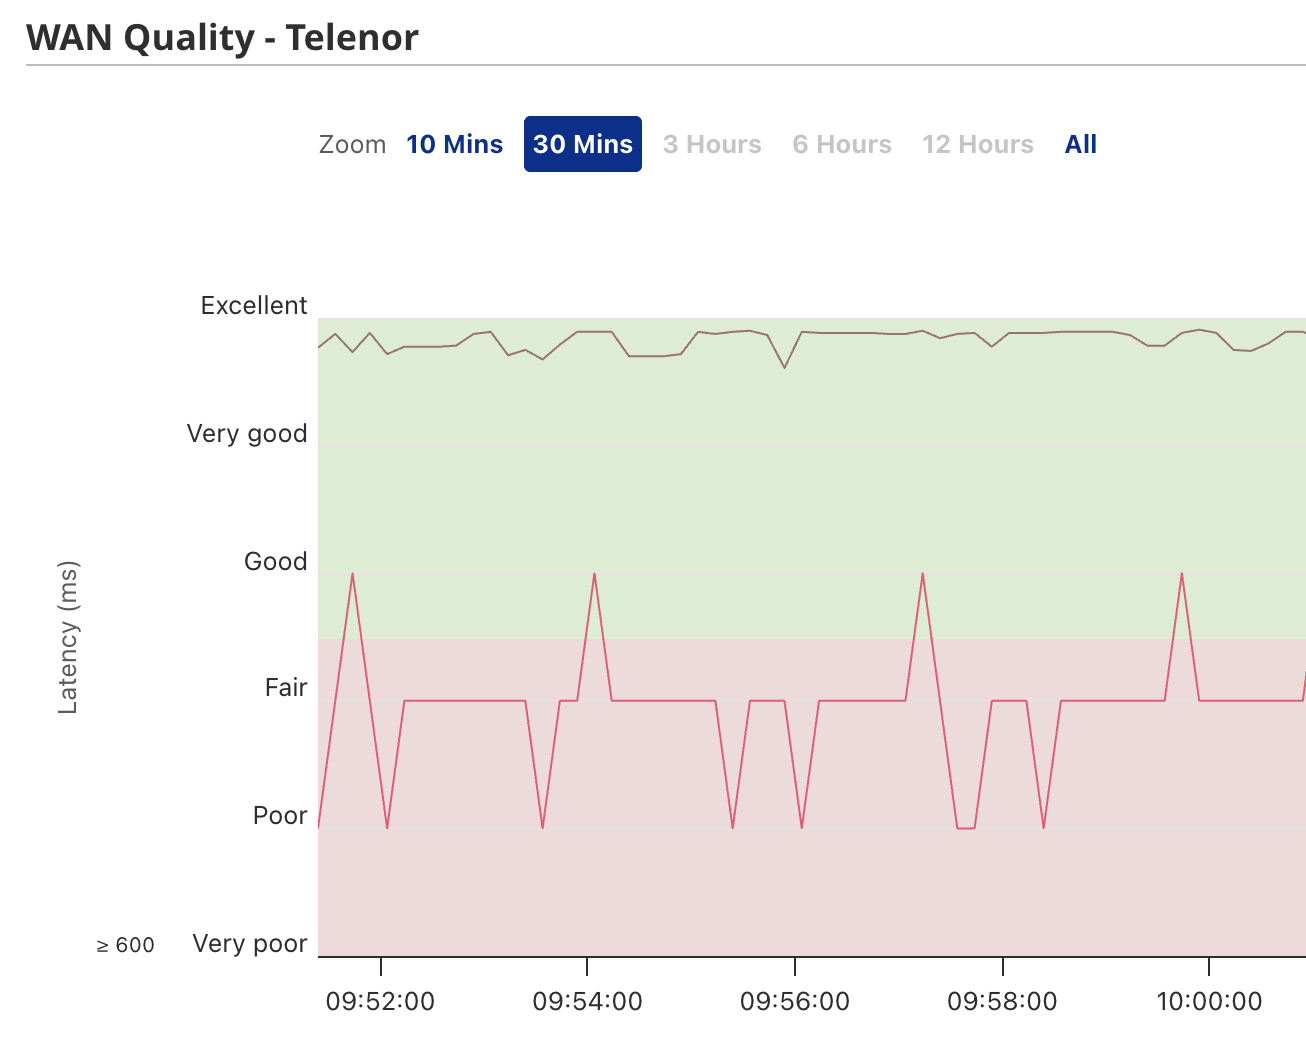The height and width of the screenshot is (1044, 1306).
Task: Click the ≥ 600 latency axis value
Action: click(x=126, y=945)
